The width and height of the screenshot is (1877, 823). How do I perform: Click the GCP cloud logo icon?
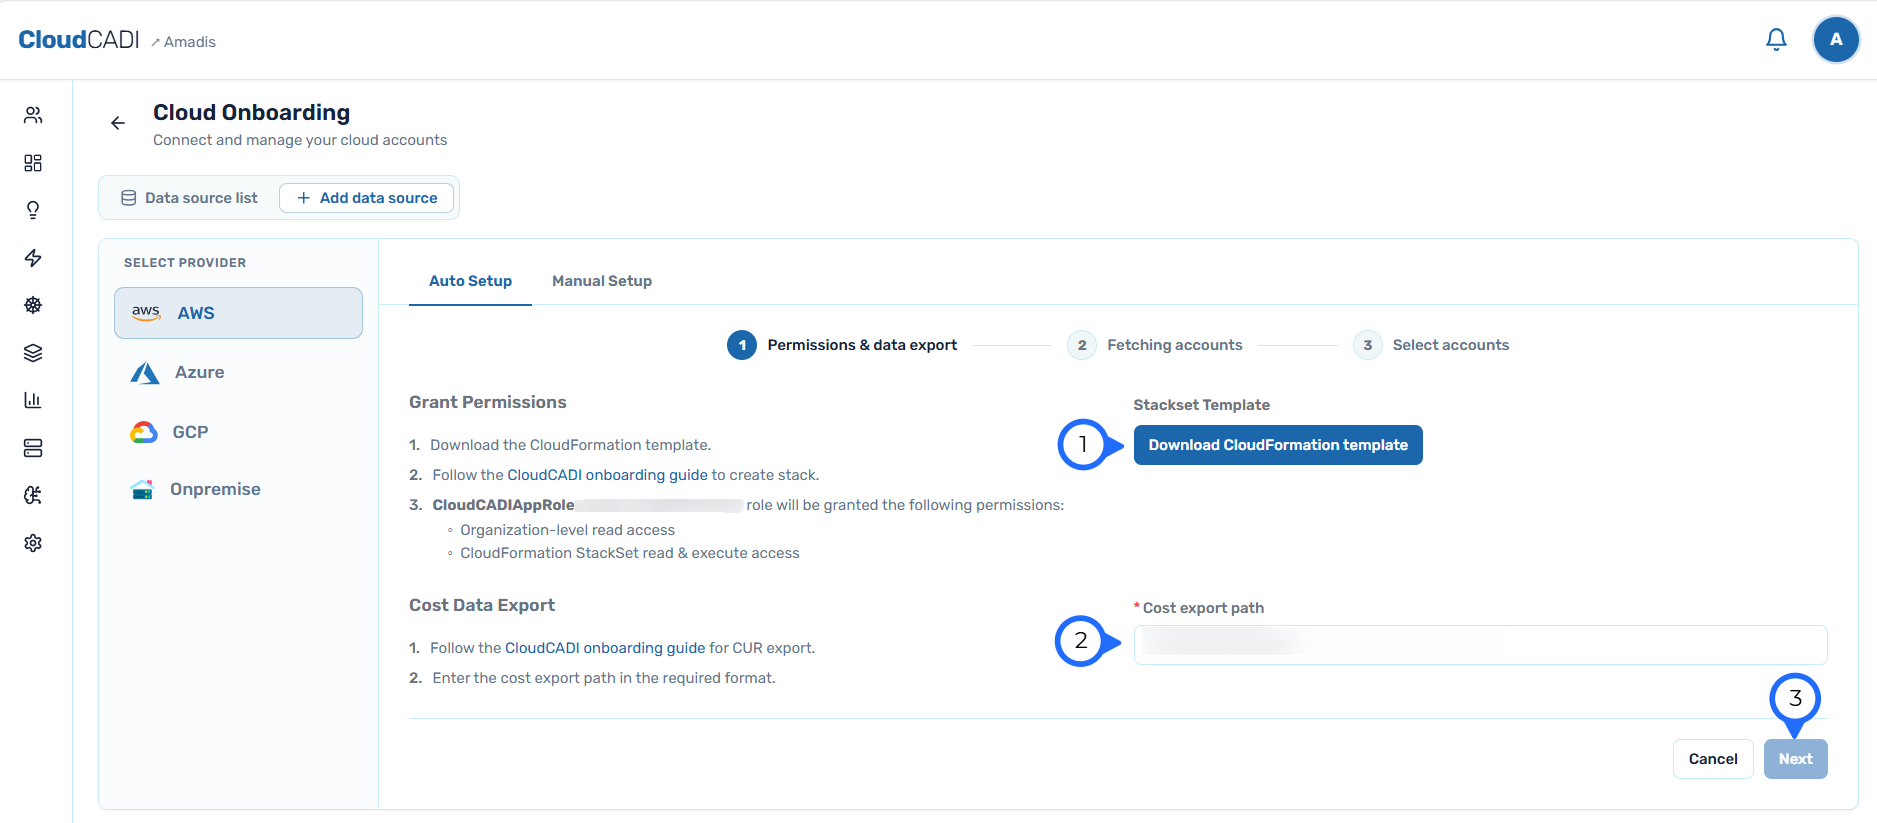(144, 432)
